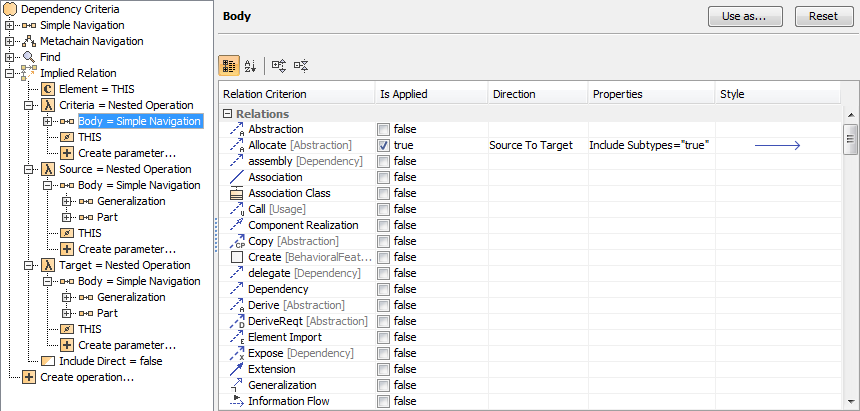Enable the Abstraction relation checkbox
Image resolution: width=860 pixels, height=411 pixels.
pos(384,129)
